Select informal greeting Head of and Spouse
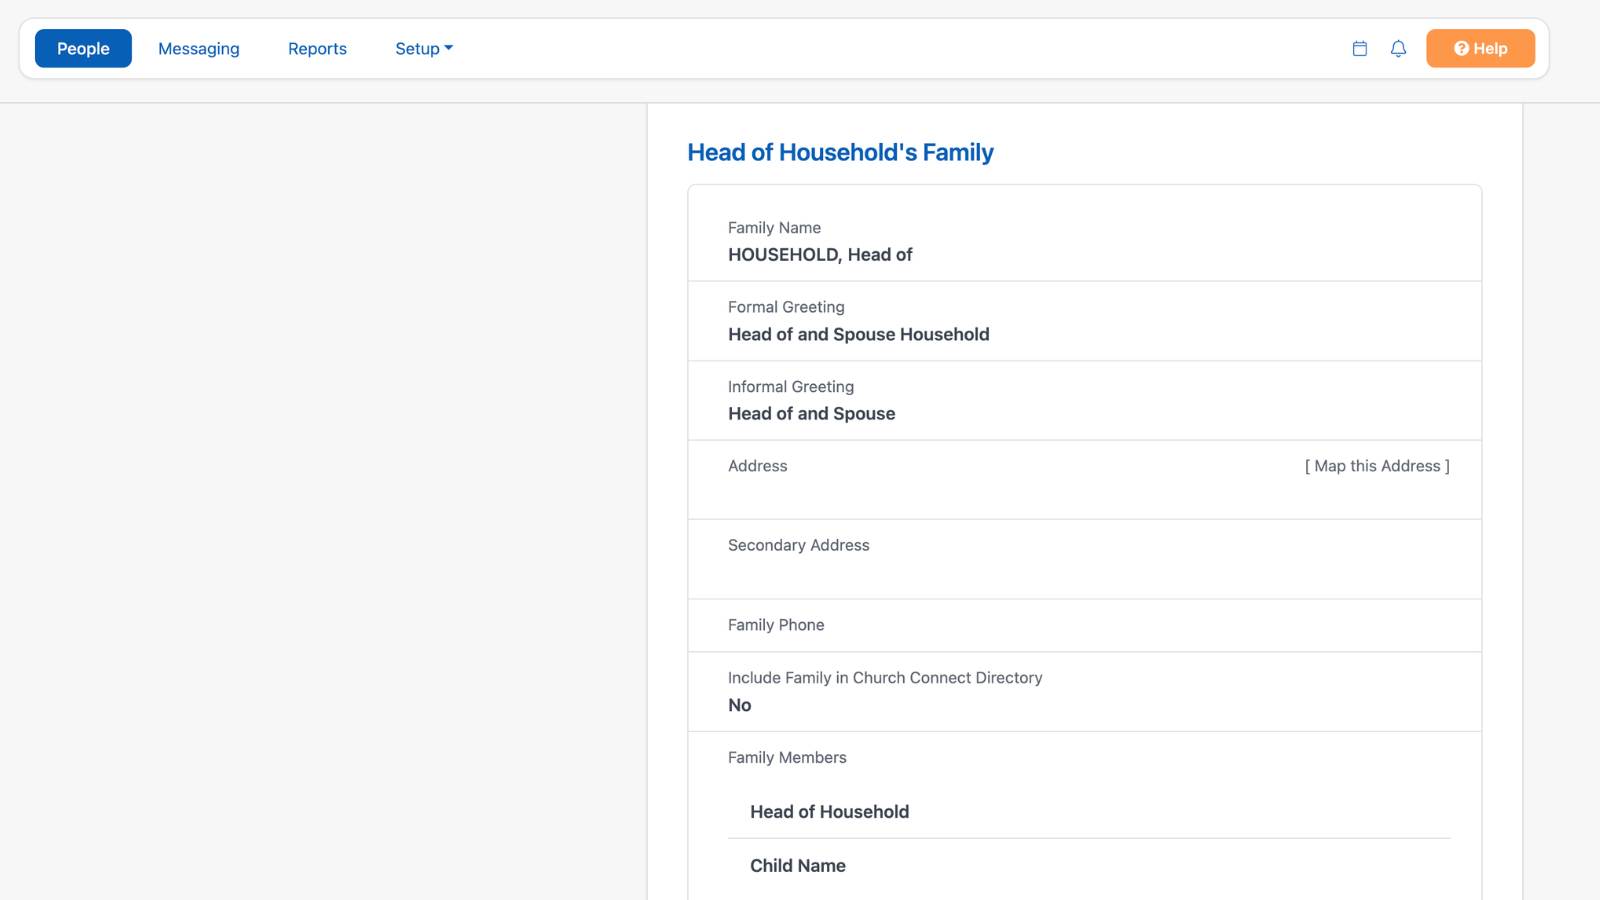 click(811, 414)
